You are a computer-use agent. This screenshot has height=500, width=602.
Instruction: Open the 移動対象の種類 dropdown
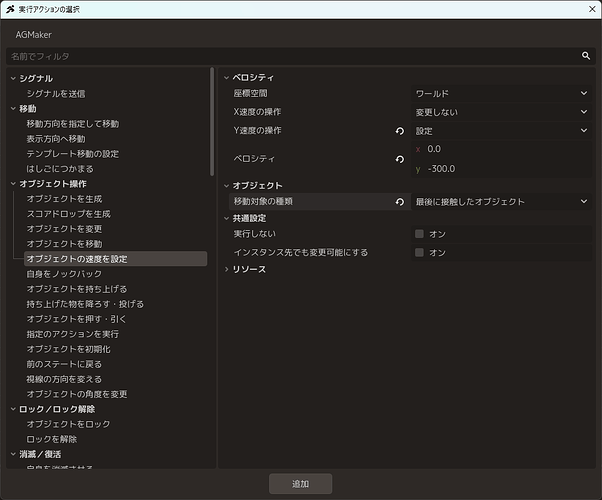pos(501,202)
